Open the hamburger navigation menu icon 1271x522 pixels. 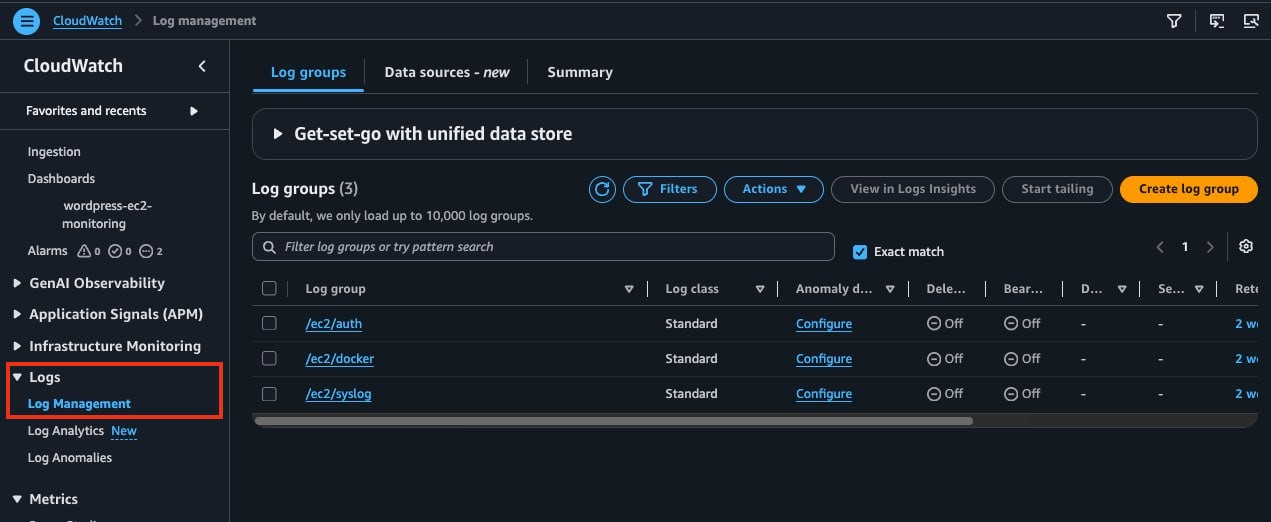pyautogui.click(x=27, y=20)
